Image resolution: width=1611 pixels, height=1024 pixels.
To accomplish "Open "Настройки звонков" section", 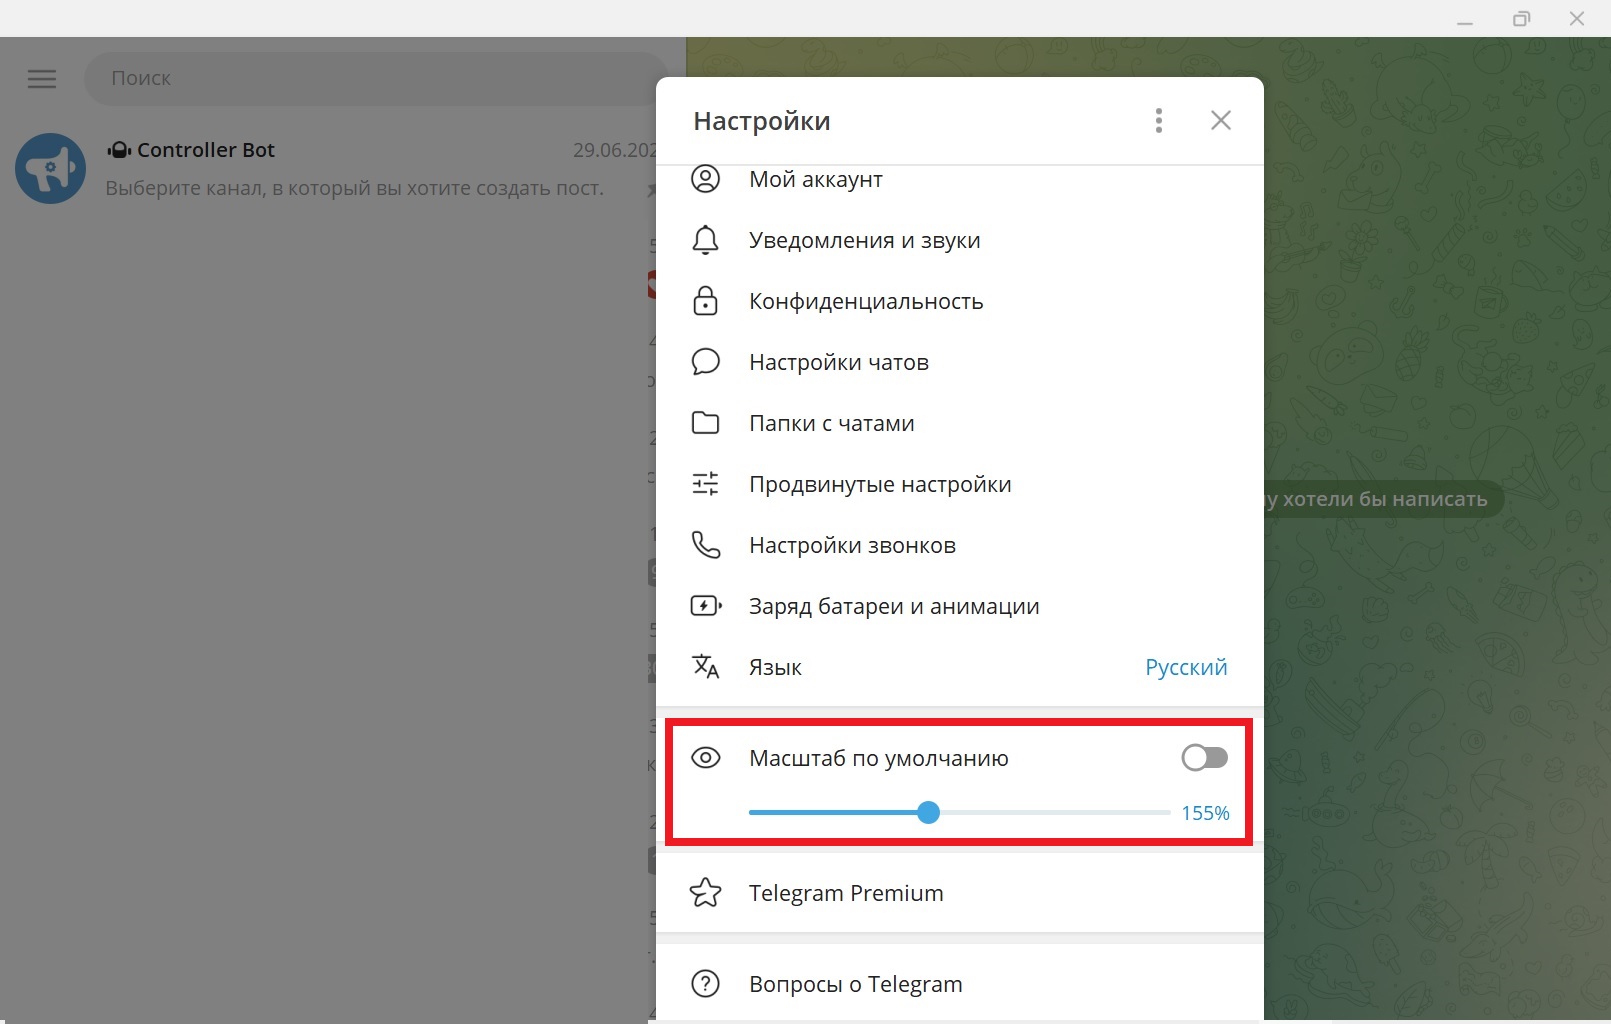I will (x=960, y=545).
